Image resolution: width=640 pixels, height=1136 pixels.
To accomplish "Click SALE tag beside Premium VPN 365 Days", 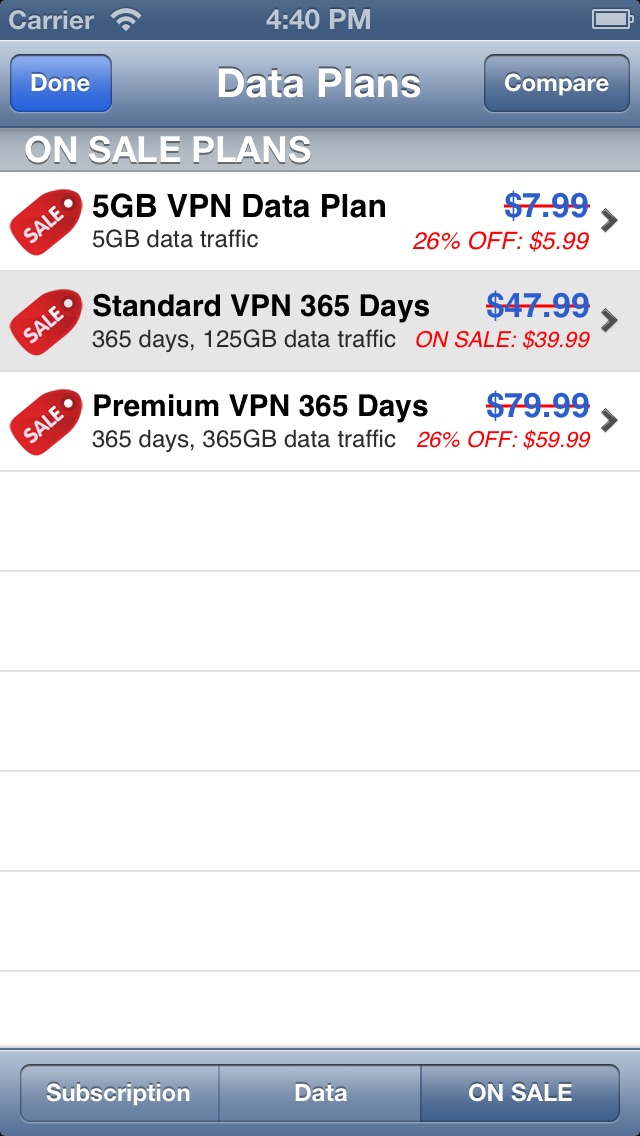I will [46, 421].
